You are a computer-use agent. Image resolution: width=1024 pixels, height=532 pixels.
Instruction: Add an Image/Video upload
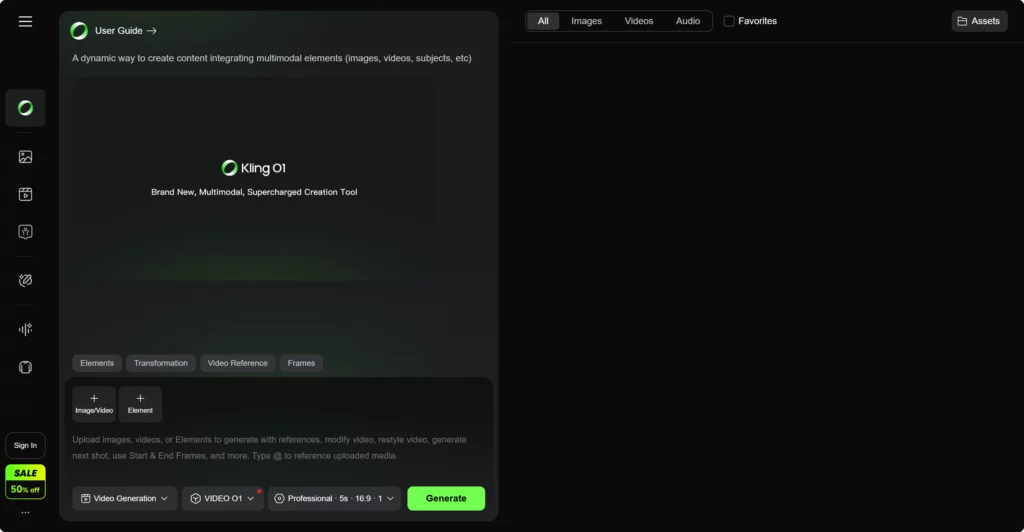coord(94,403)
